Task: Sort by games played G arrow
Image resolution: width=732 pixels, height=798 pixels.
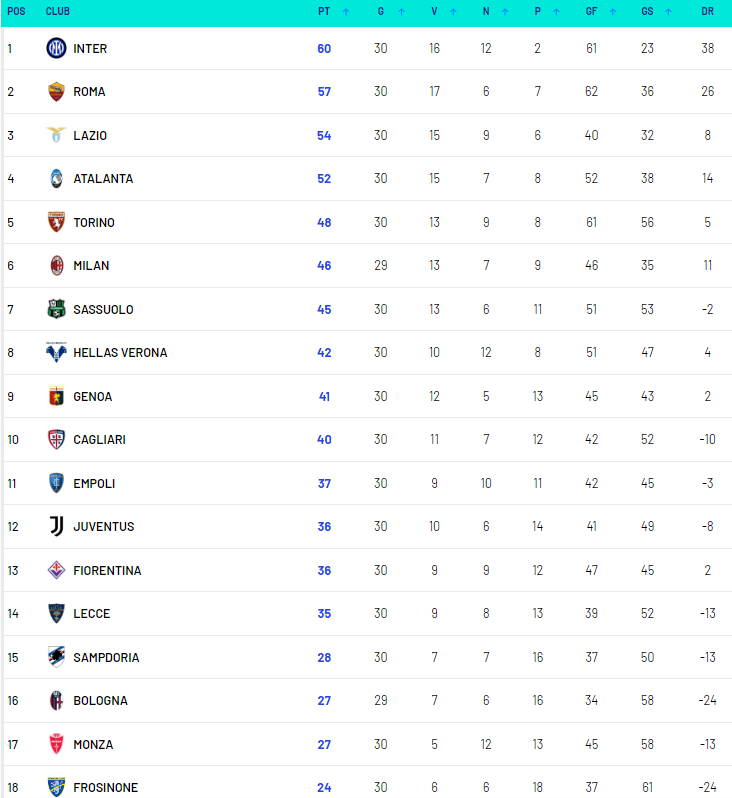Action: pos(401,12)
